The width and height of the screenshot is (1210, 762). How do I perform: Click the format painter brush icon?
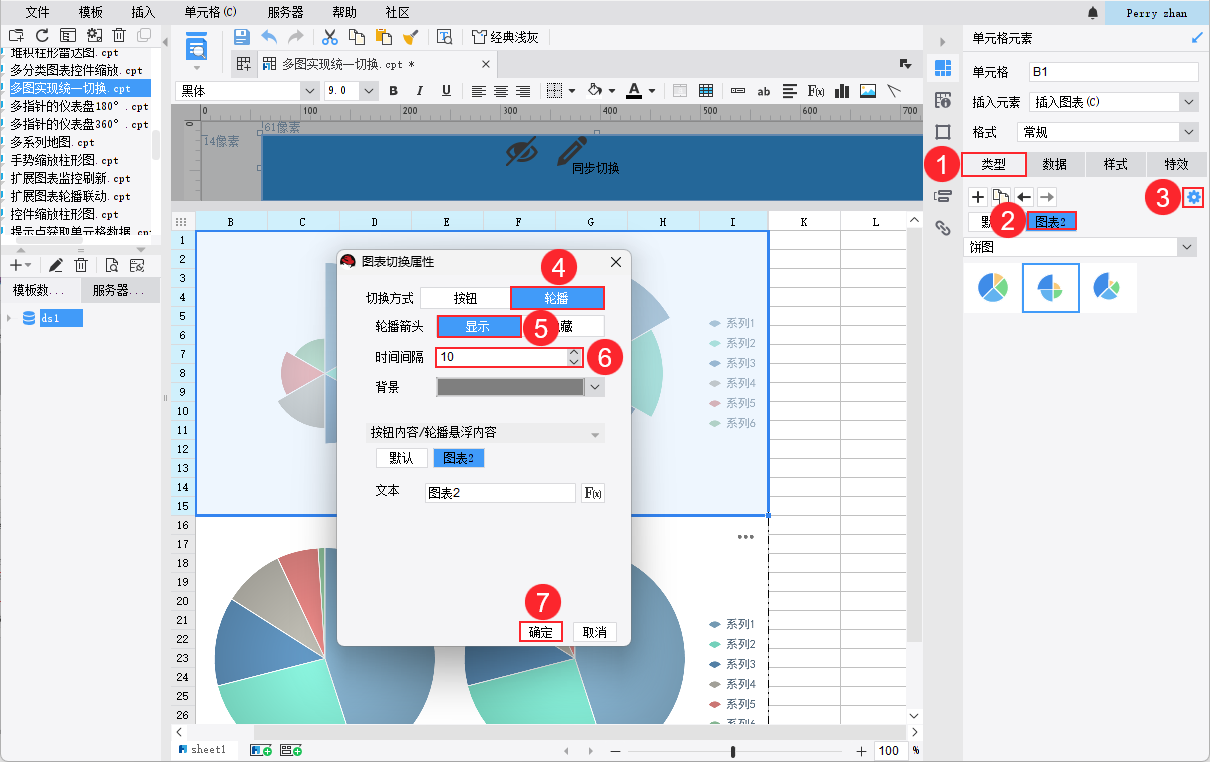coord(410,37)
